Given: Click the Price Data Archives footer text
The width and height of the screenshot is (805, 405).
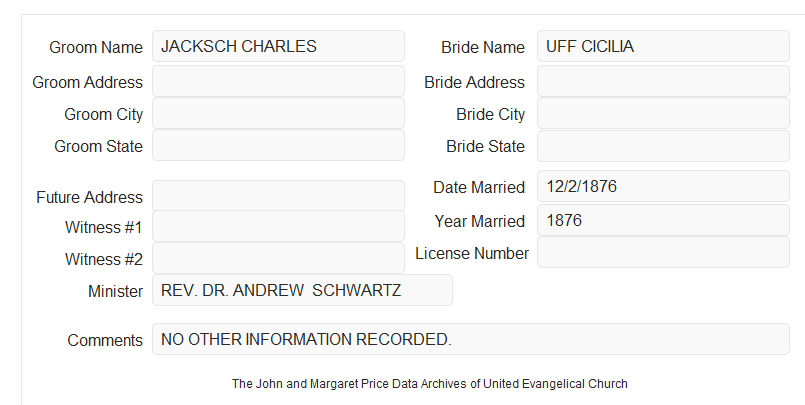Looking at the screenshot, I should click(430, 384).
